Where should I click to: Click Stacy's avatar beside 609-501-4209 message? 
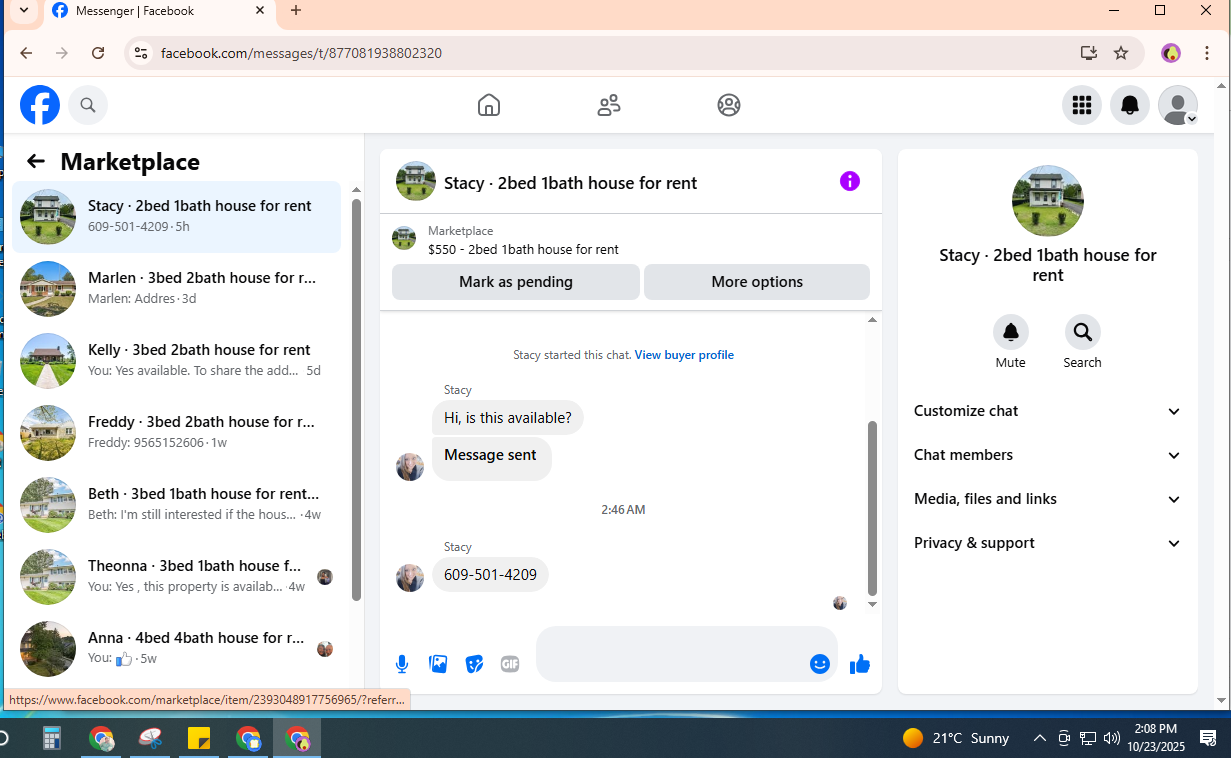tap(410, 577)
